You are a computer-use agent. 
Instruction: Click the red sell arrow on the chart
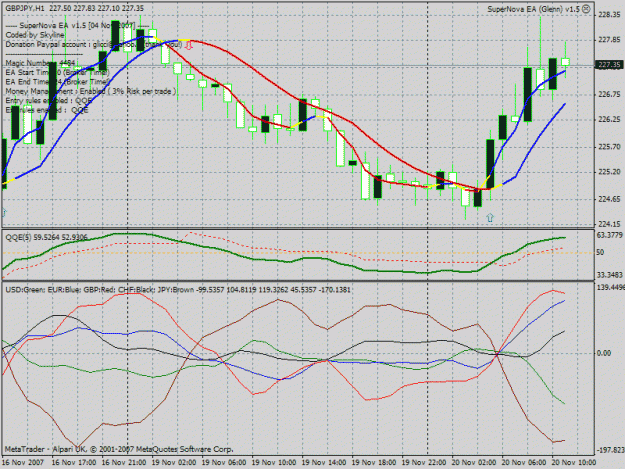[189, 45]
